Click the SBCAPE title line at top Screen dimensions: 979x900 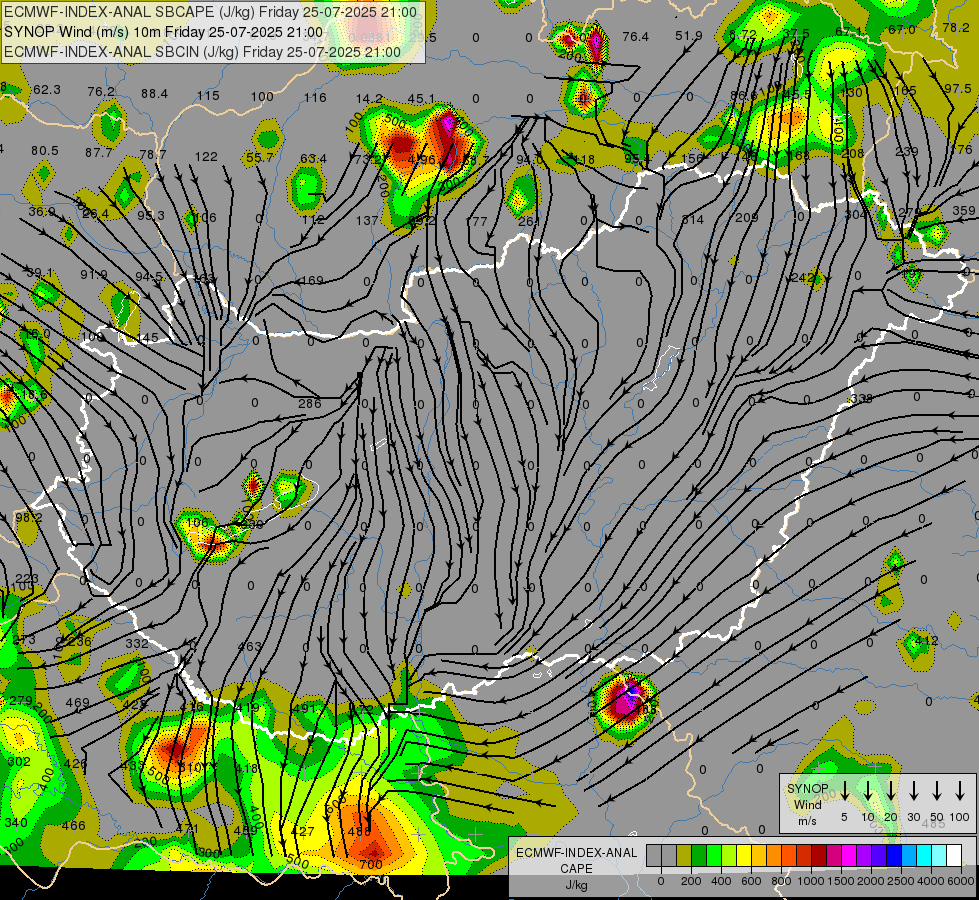pyautogui.click(x=210, y=12)
